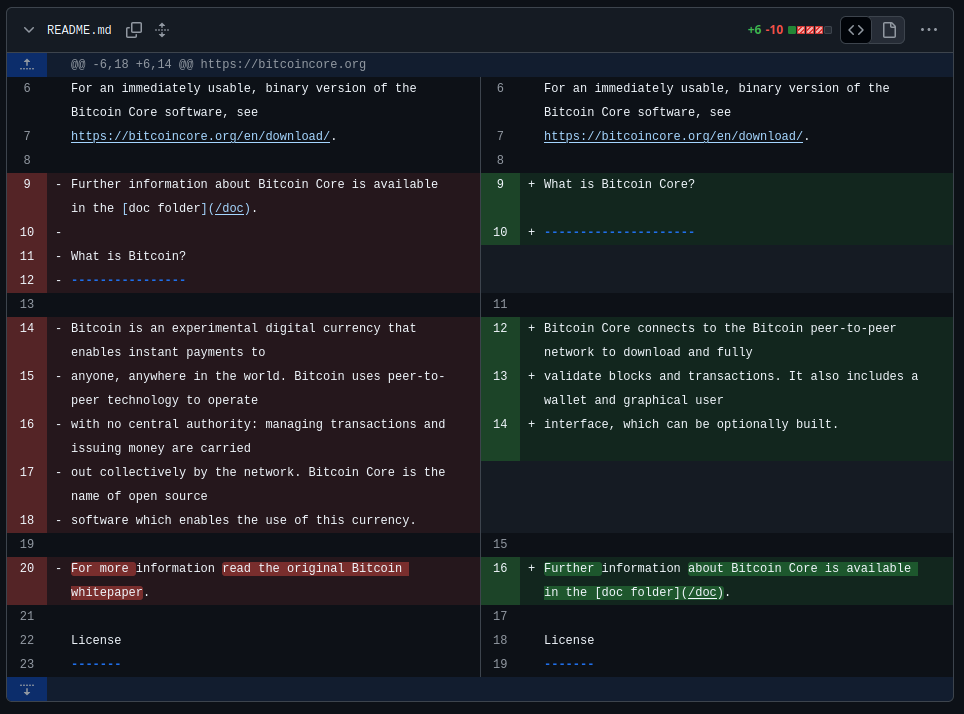
Task: Click 'License' in the left pane
Action: pyautogui.click(x=96, y=640)
